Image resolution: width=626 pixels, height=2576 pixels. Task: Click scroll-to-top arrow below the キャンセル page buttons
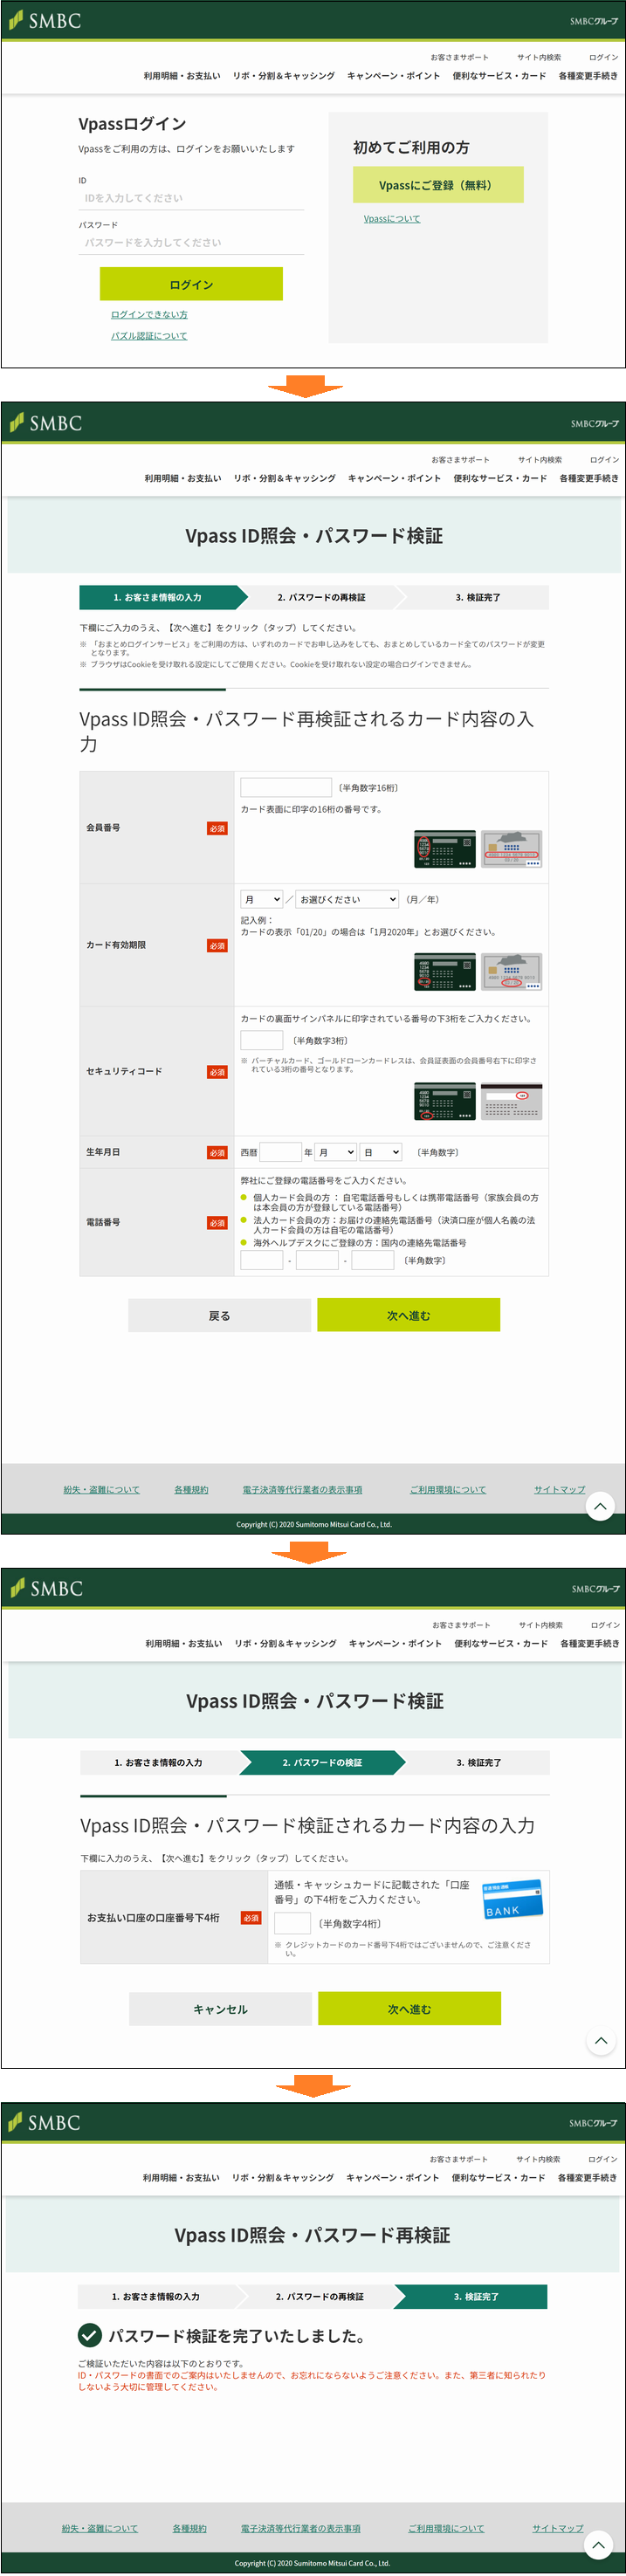(600, 2040)
